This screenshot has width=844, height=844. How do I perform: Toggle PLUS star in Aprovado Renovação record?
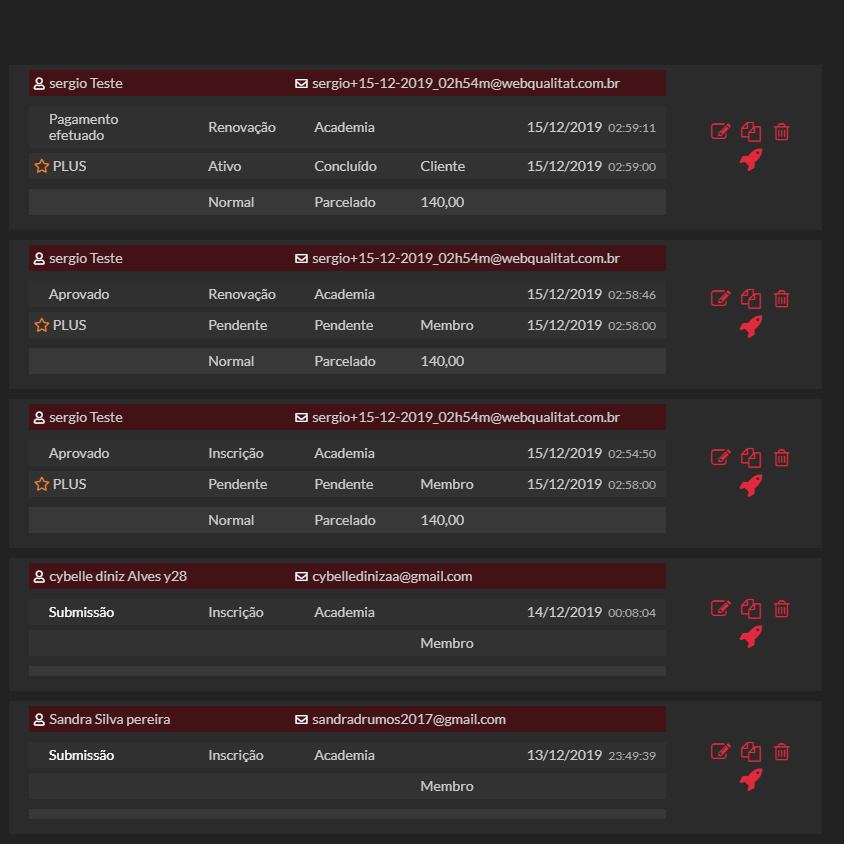click(41, 325)
